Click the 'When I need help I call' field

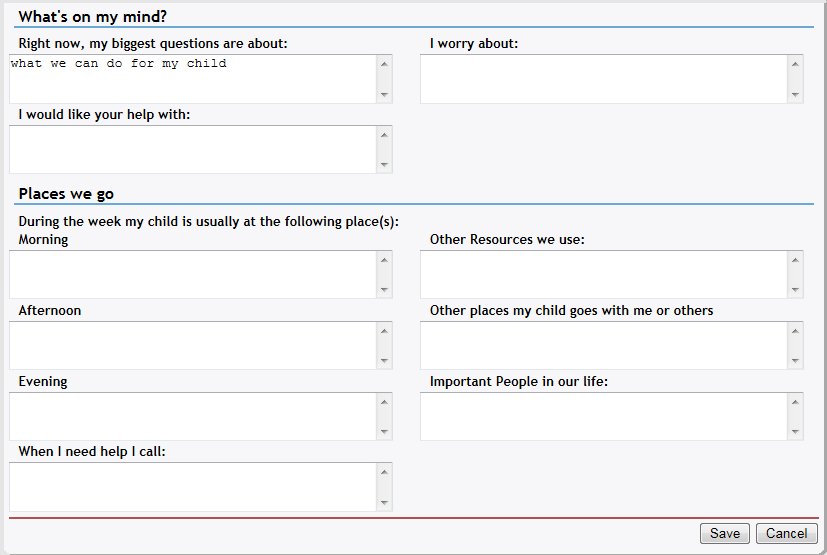point(192,487)
